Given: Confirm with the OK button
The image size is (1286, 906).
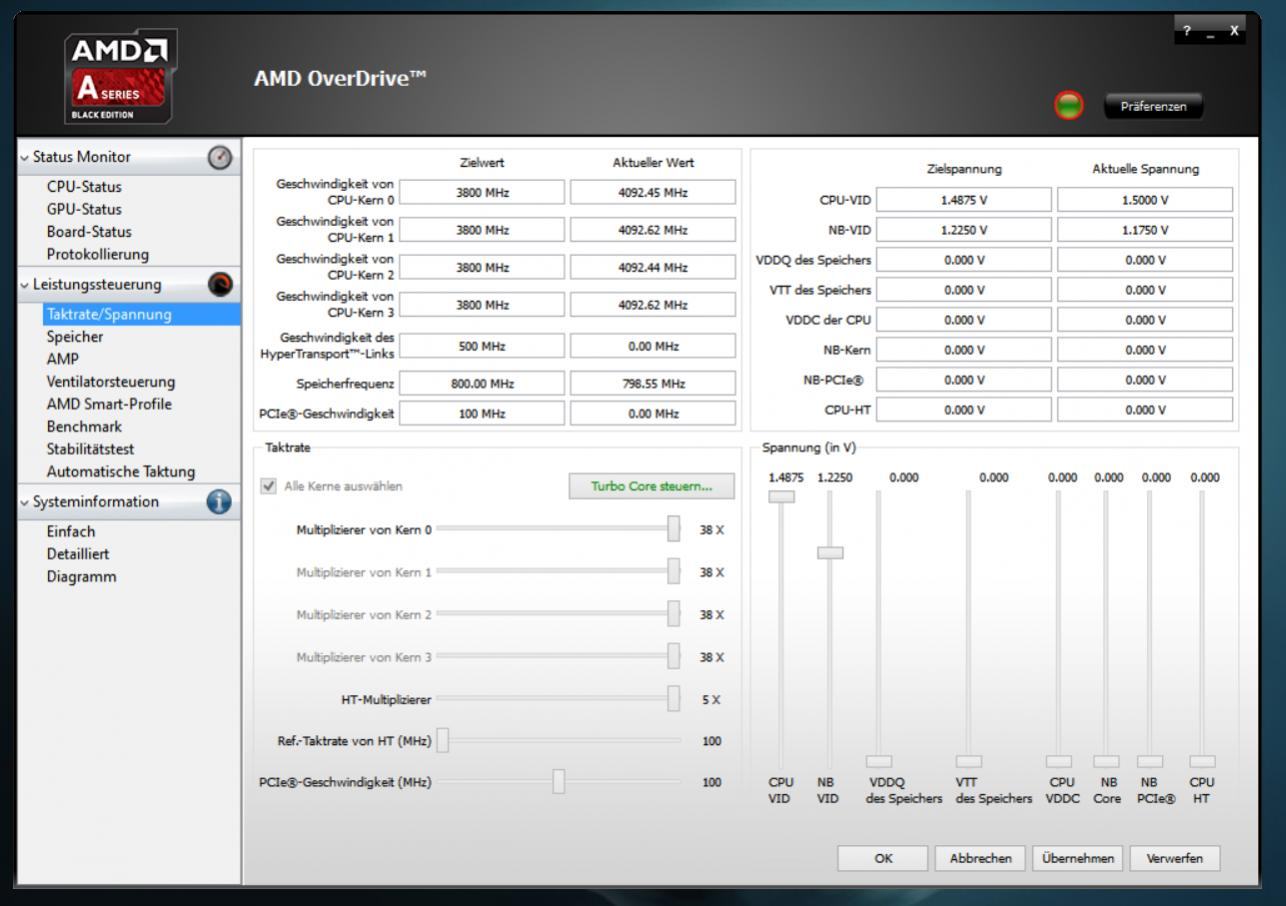Looking at the screenshot, I should point(883,858).
